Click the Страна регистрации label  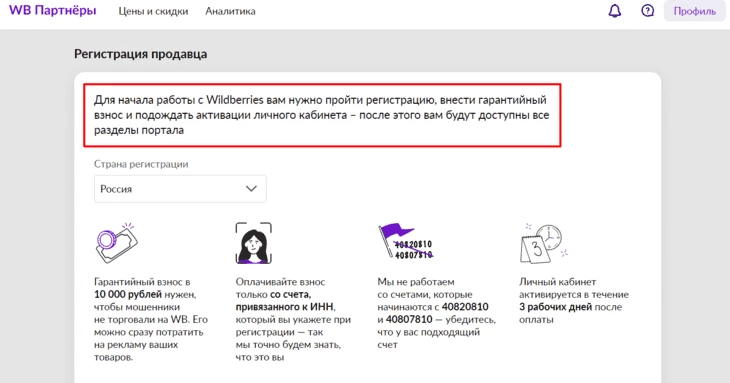pos(141,164)
